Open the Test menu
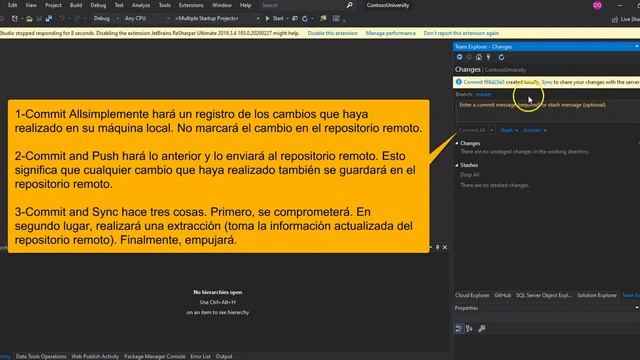The image size is (640, 360). coord(119,5)
